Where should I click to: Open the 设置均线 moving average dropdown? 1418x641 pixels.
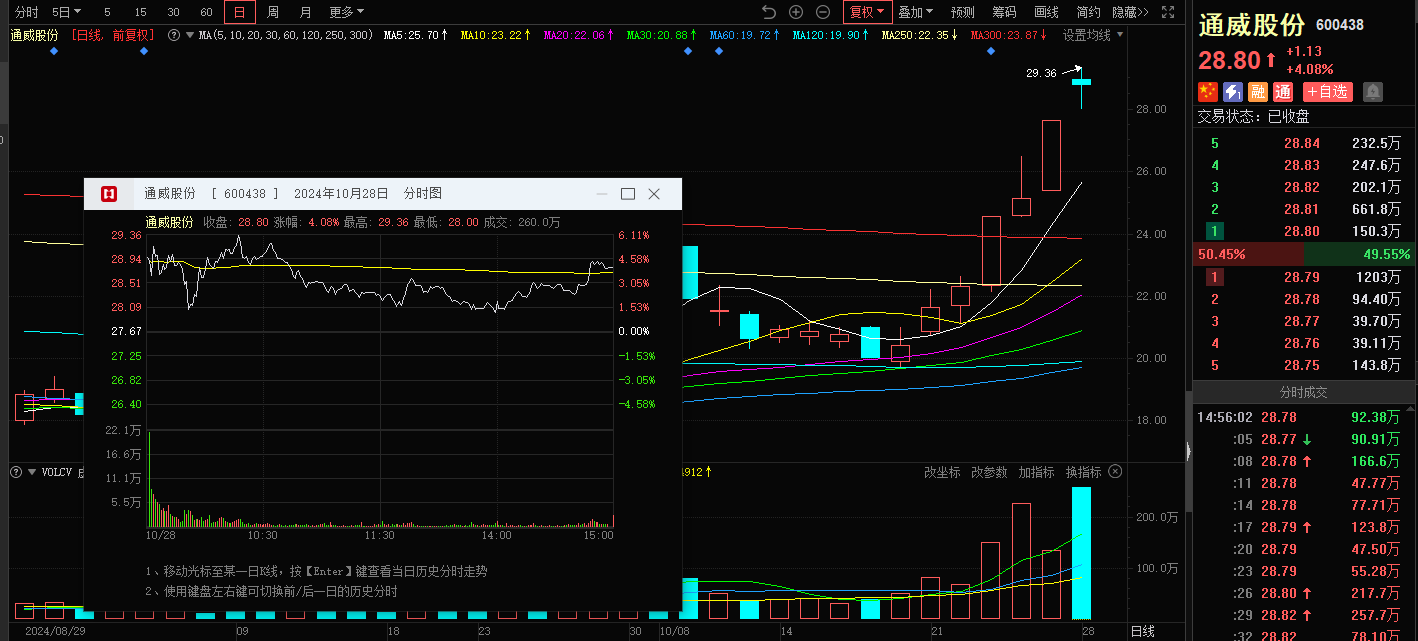pyautogui.click(x=1092, y=35)
